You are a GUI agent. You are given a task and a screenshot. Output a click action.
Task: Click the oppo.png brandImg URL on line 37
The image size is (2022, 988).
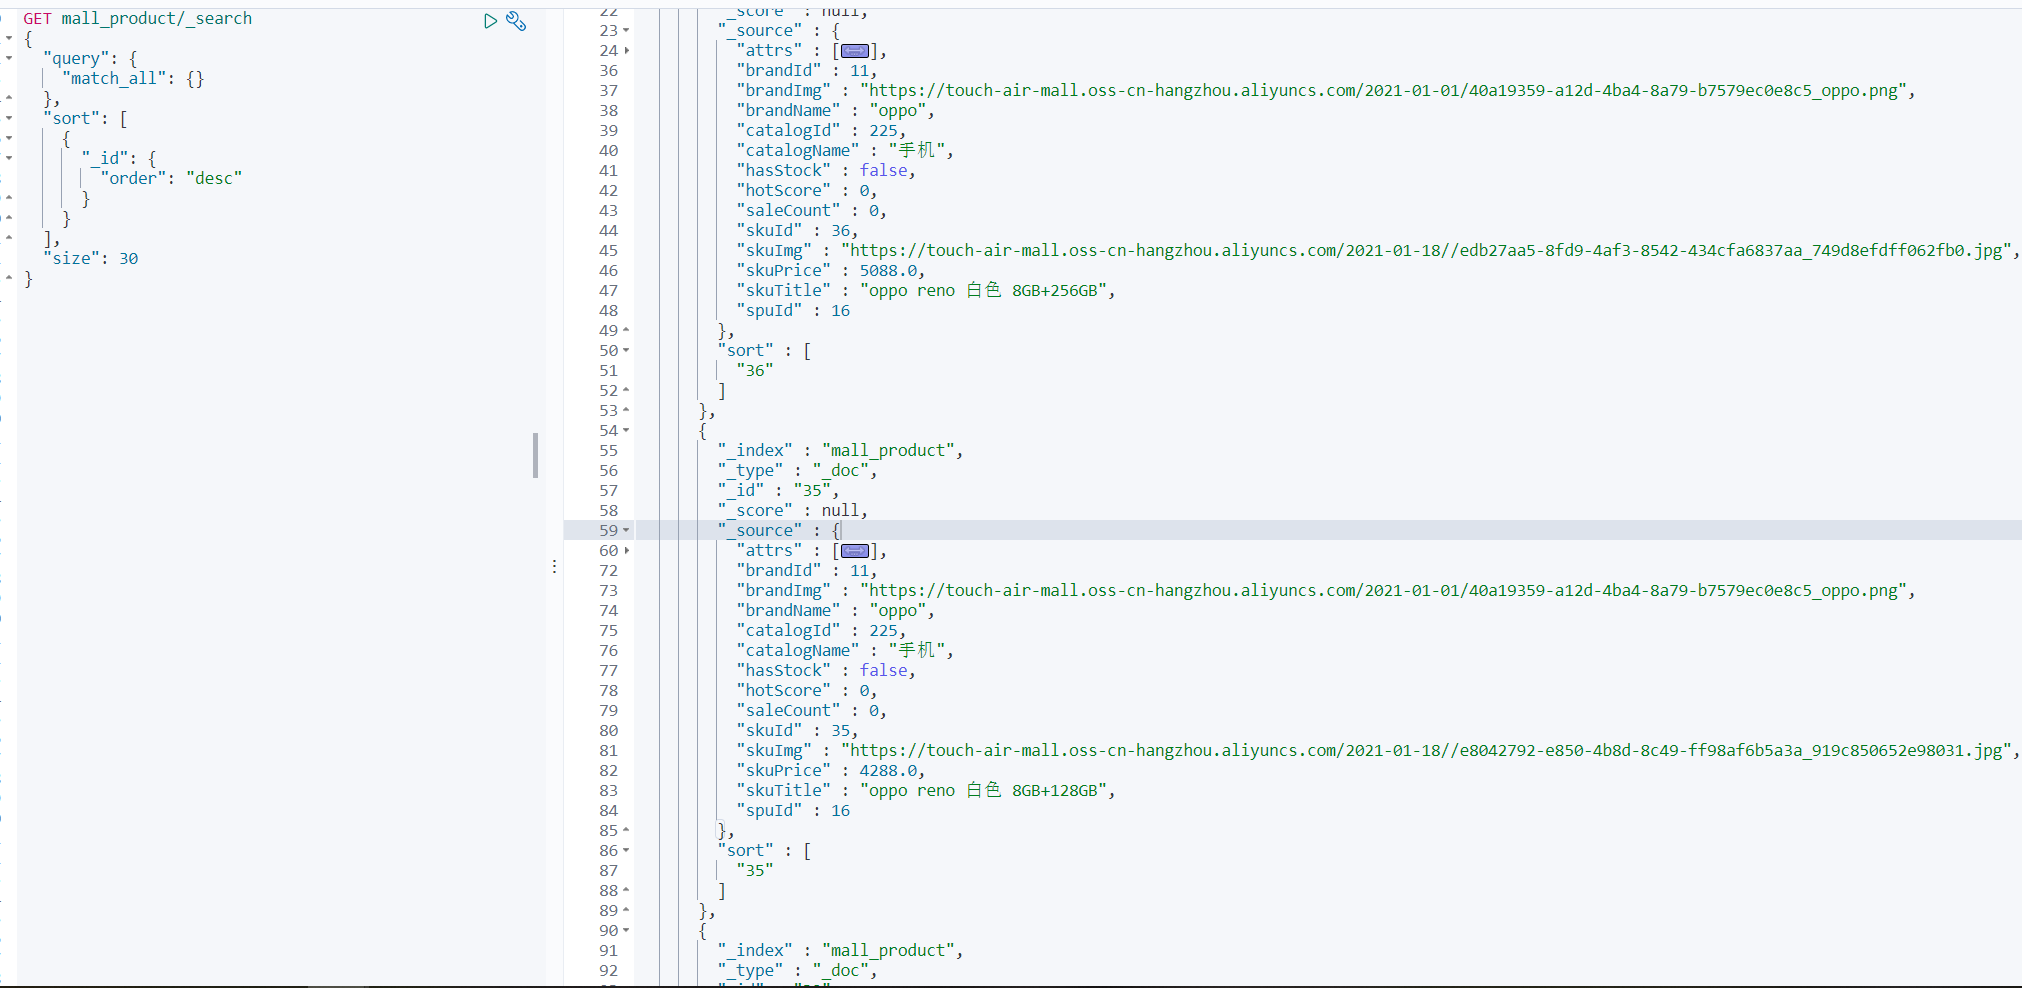pos(1384,91)
